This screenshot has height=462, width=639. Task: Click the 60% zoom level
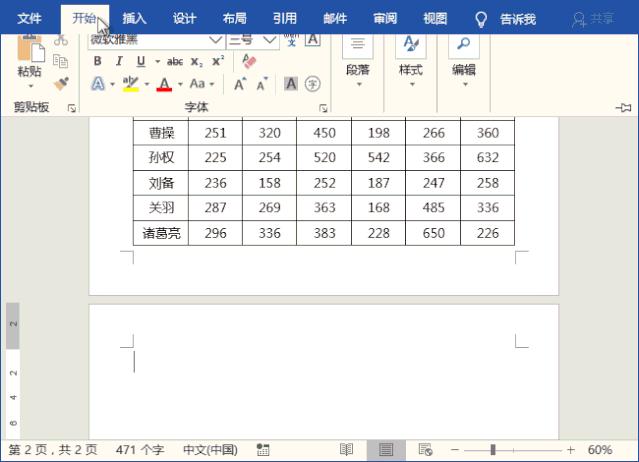coord(599,450)
